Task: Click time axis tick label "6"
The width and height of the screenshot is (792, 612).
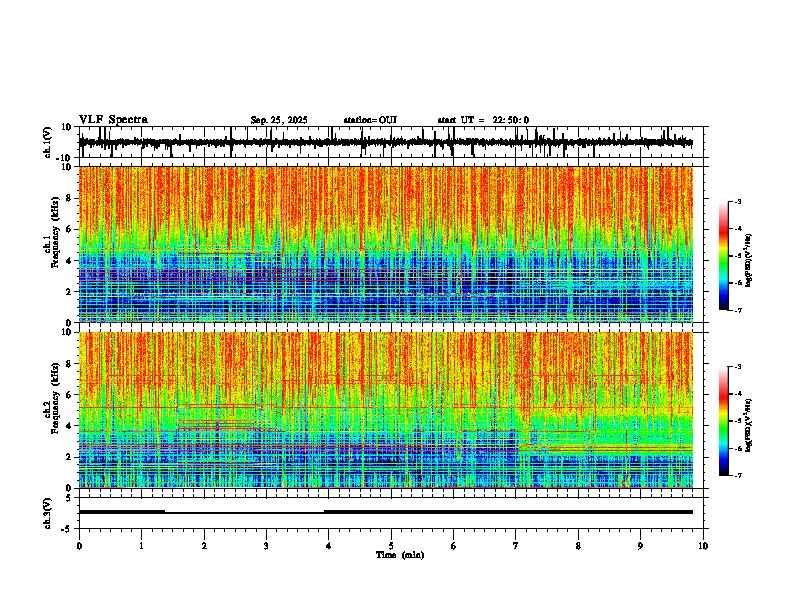Action: click(454, 546)
